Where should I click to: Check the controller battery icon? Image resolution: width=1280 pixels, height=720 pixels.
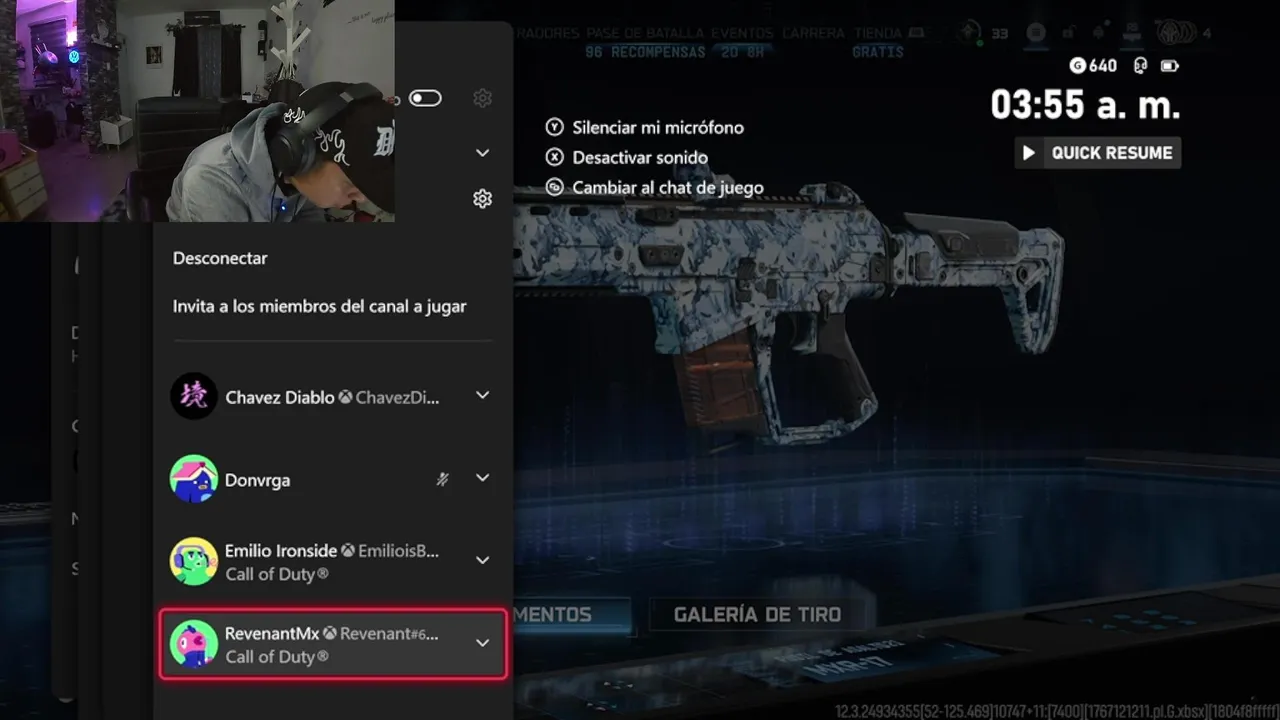(1169, 65)
